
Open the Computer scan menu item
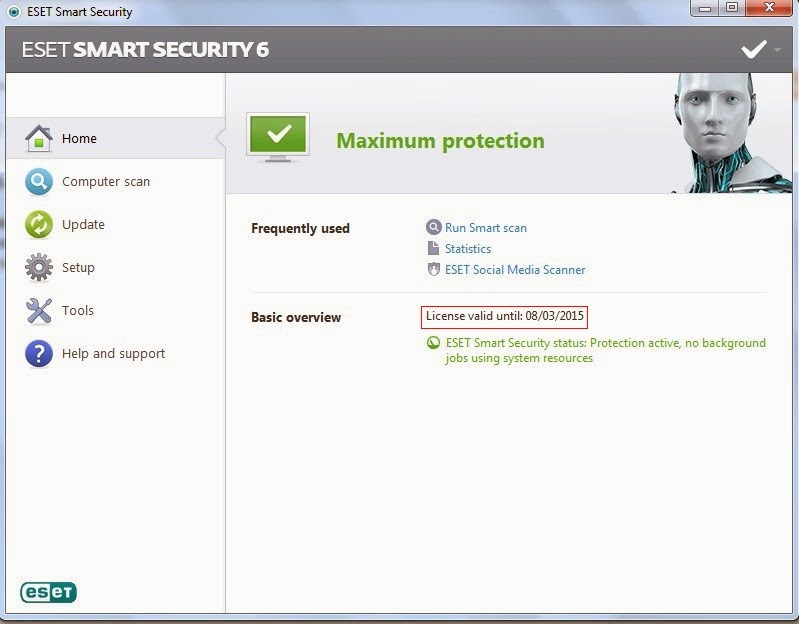(105, 181)
